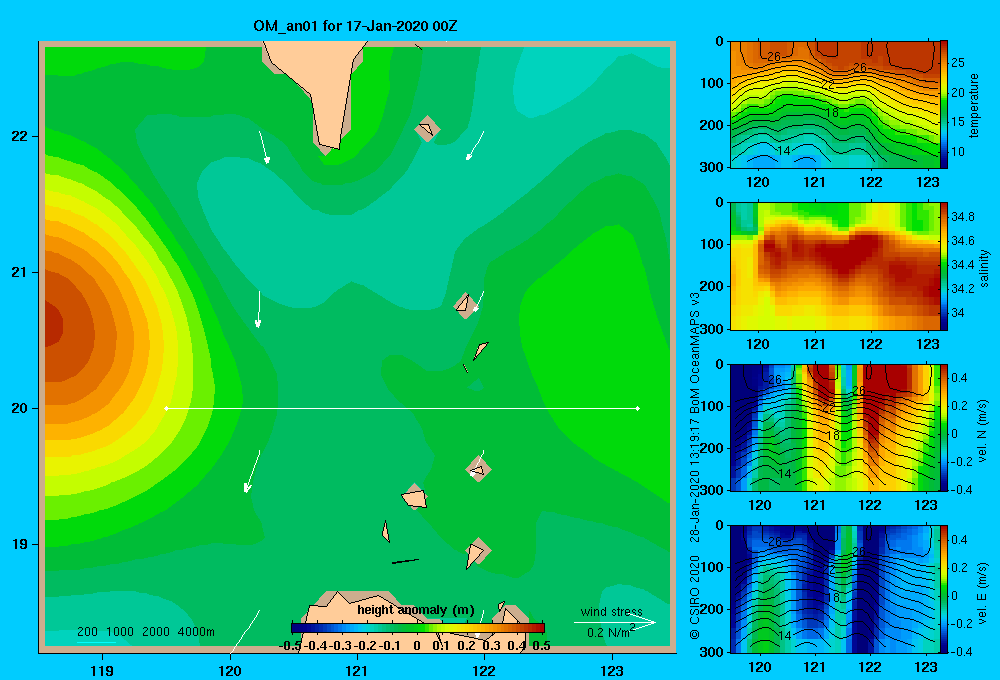Click longitude label 123 below the main map
Screen dimensions: 1000x680
point(612,670)
